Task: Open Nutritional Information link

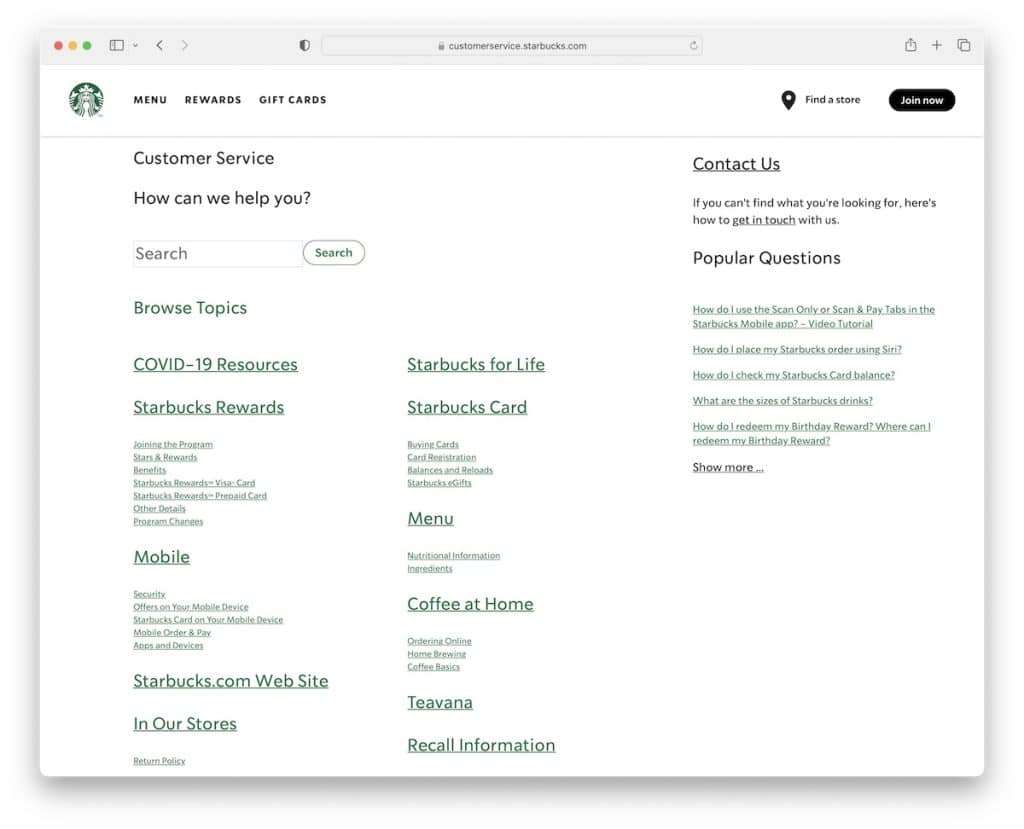Action: (x=454, y=556)
